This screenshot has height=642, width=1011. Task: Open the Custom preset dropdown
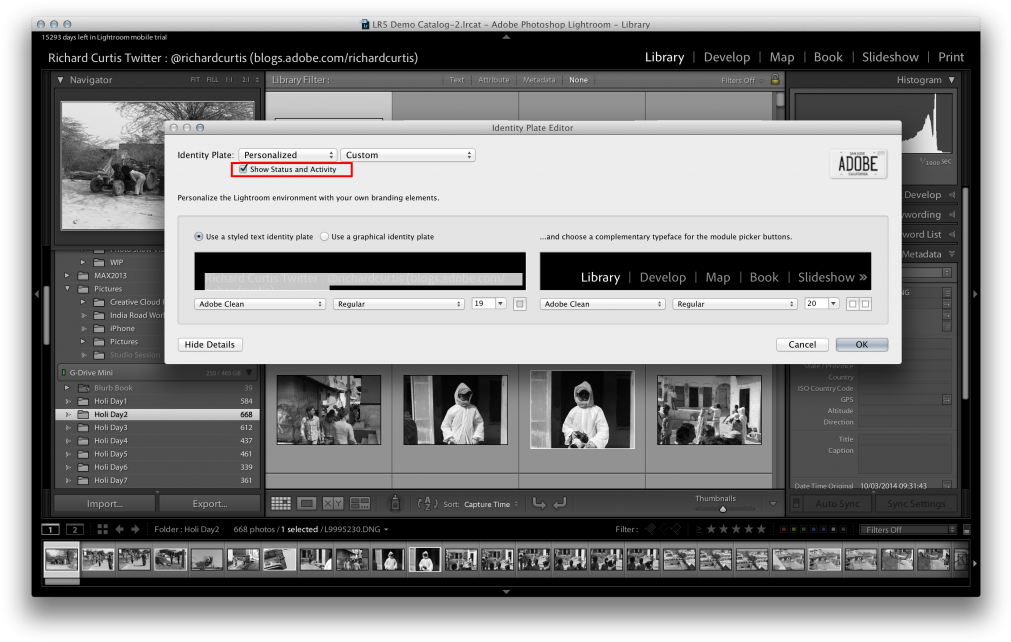(408, 155)
